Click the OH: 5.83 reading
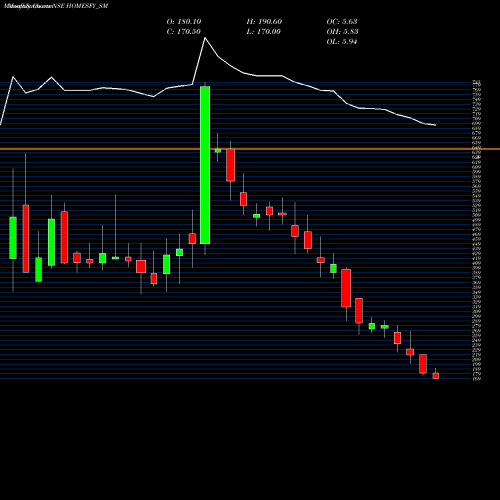 pos(342,32)
